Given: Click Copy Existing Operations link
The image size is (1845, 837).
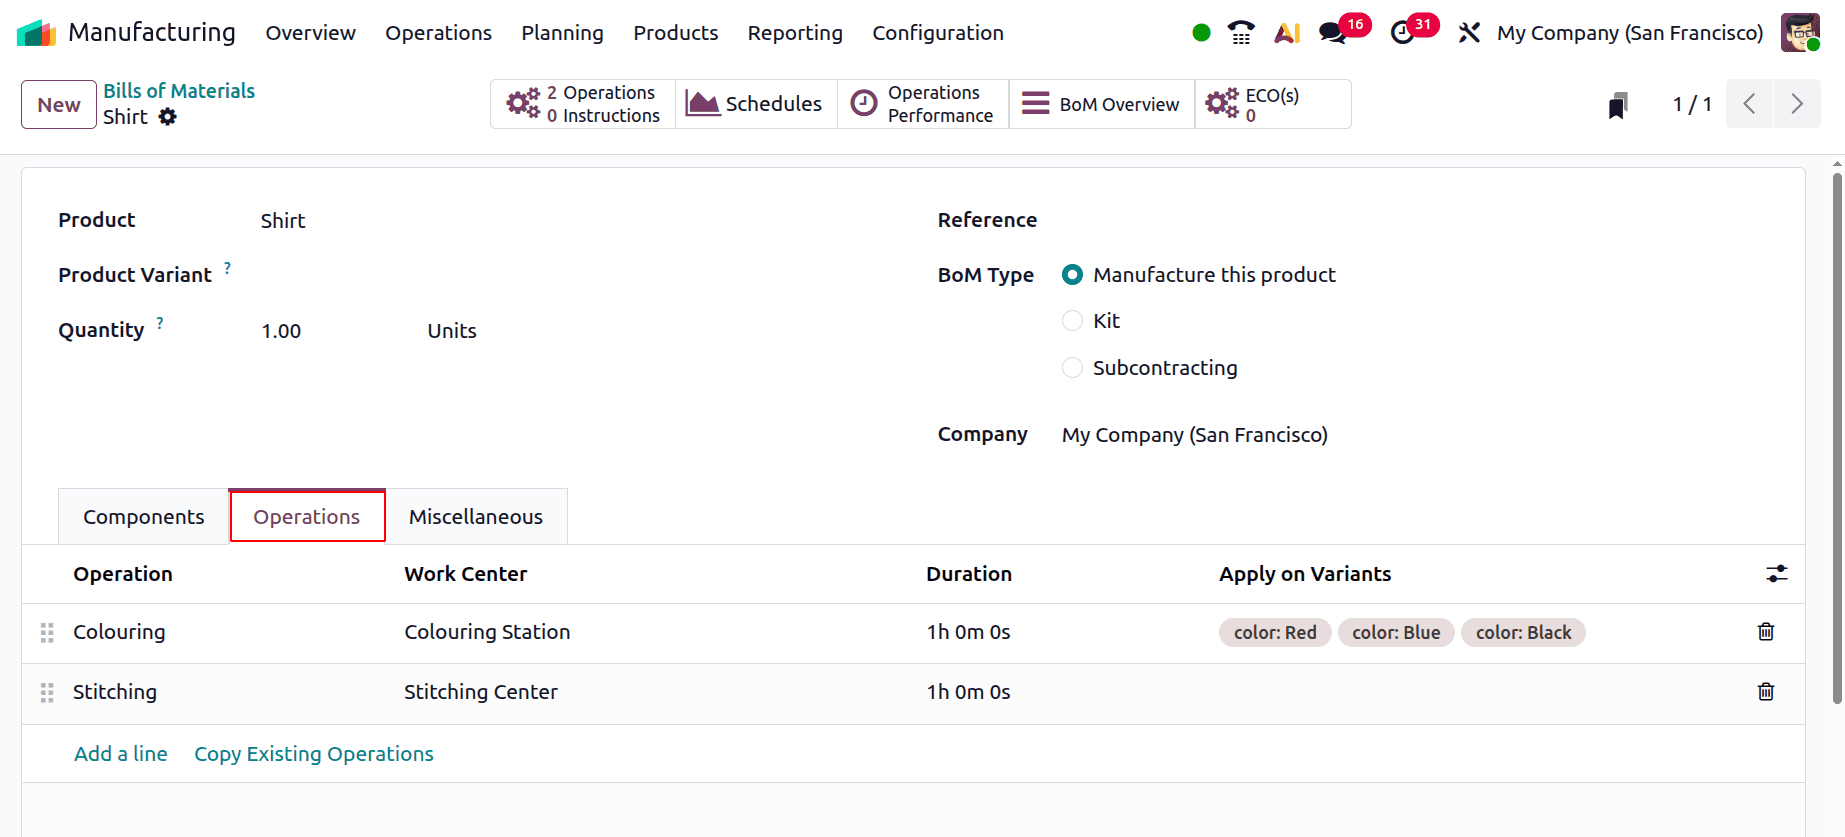Looking at the screenshot, I should click(x=314, y=754).
